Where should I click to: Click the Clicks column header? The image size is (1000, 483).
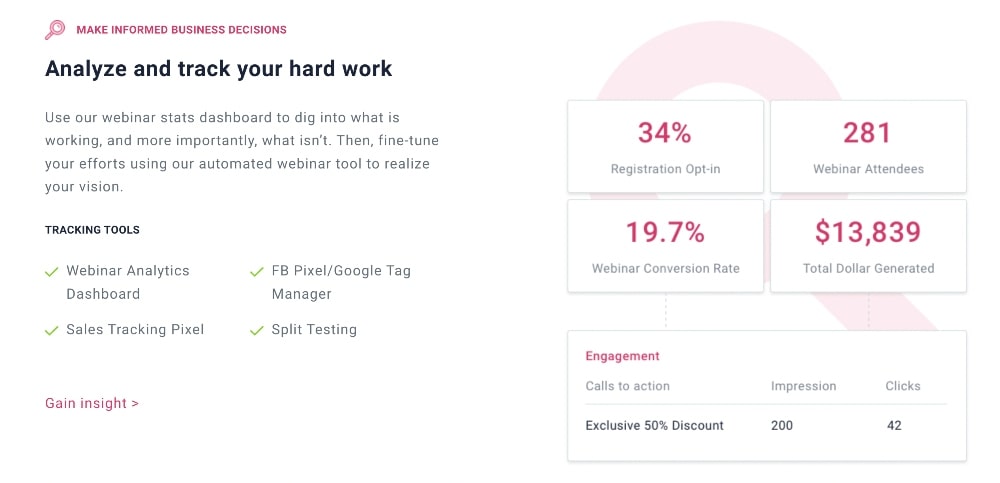pyautogui.click(x=902, y=386)
